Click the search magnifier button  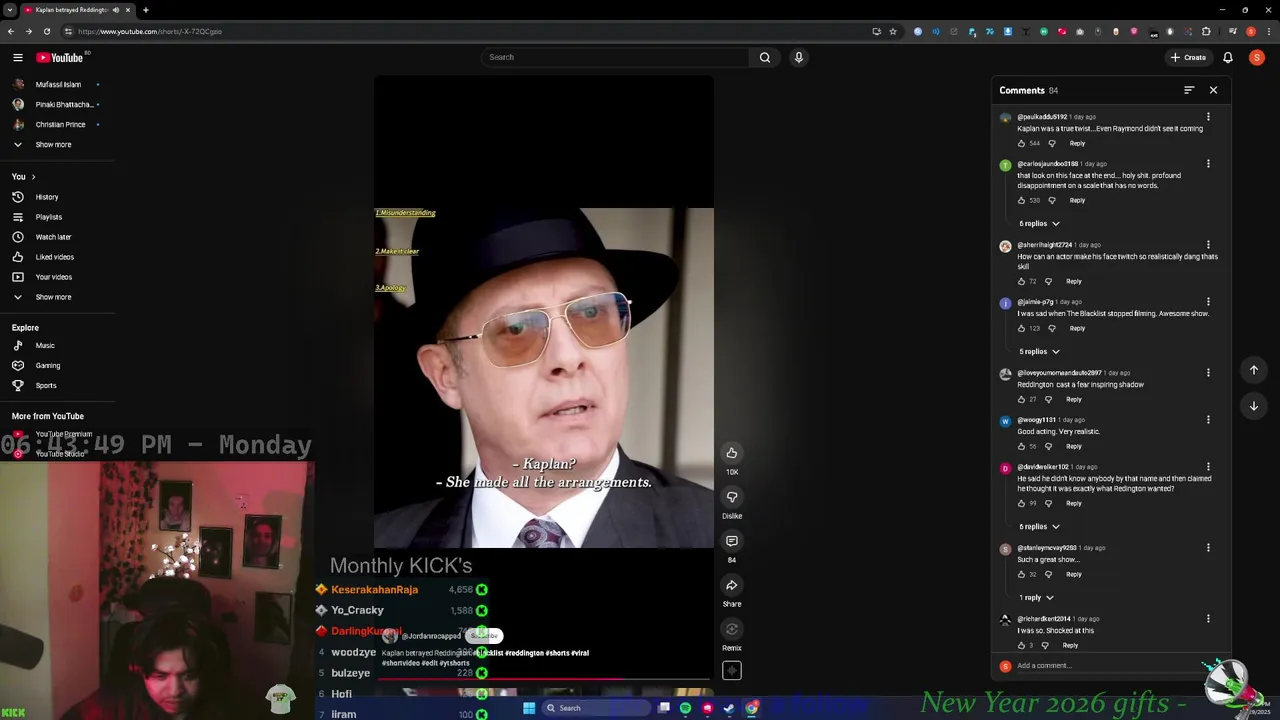pyautogui.click(x=765, y=57)
